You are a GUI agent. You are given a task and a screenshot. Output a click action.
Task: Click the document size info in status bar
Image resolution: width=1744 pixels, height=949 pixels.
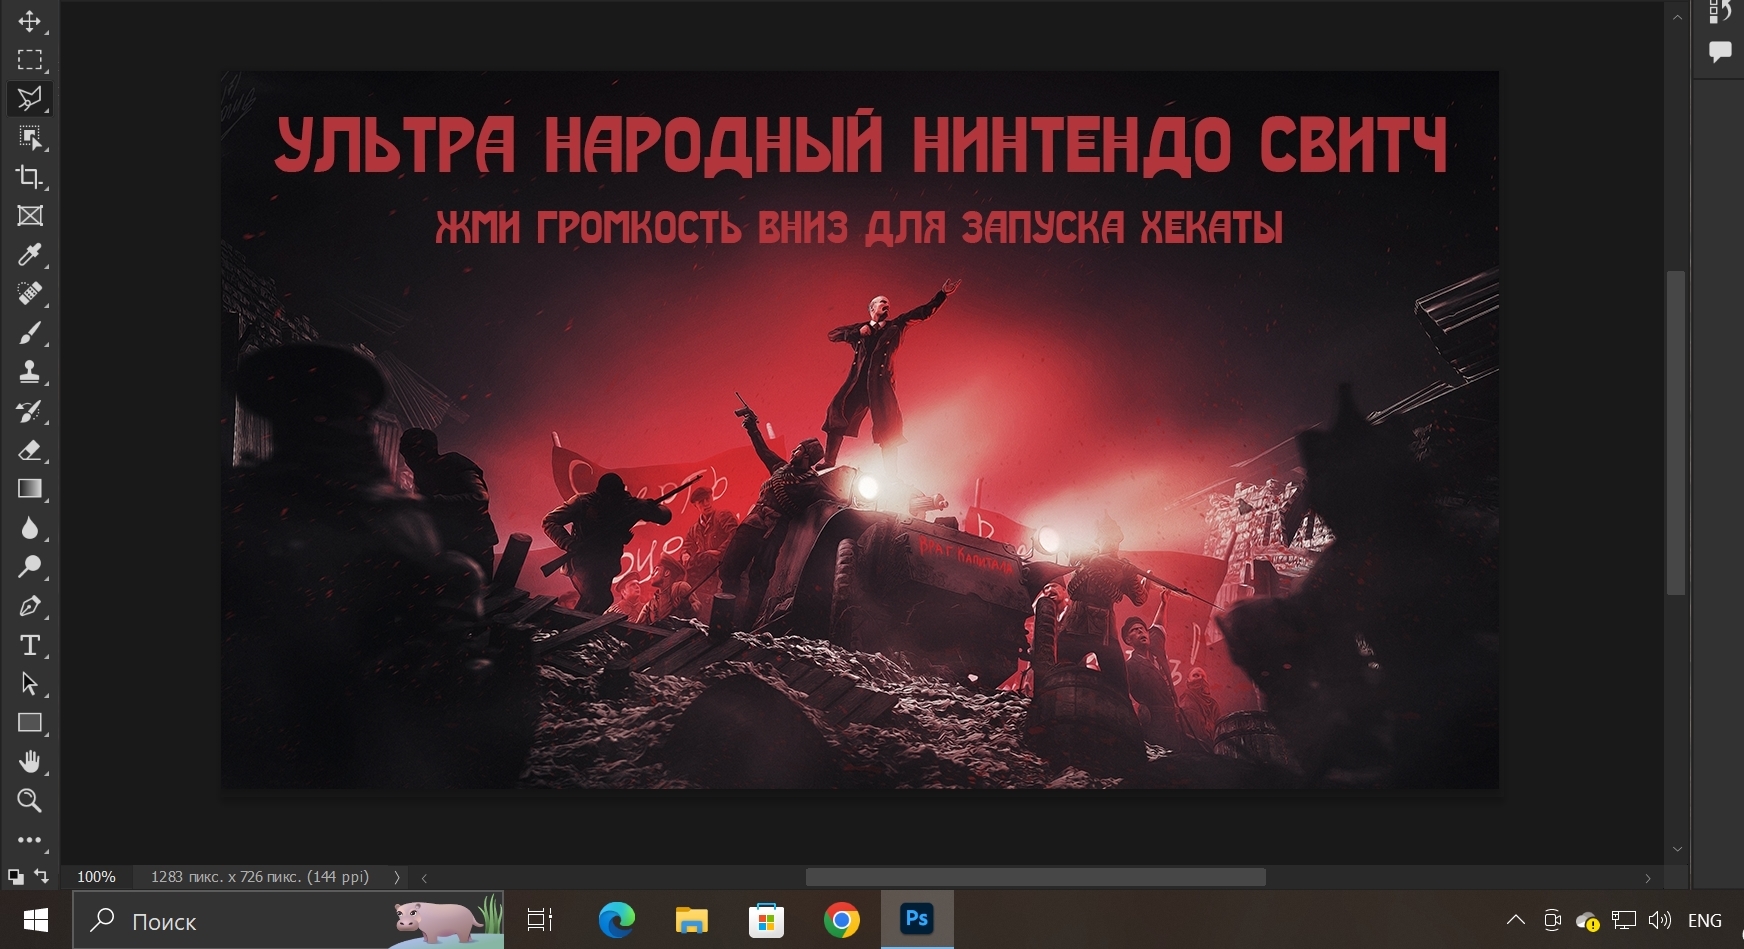(x=260, y=877)
